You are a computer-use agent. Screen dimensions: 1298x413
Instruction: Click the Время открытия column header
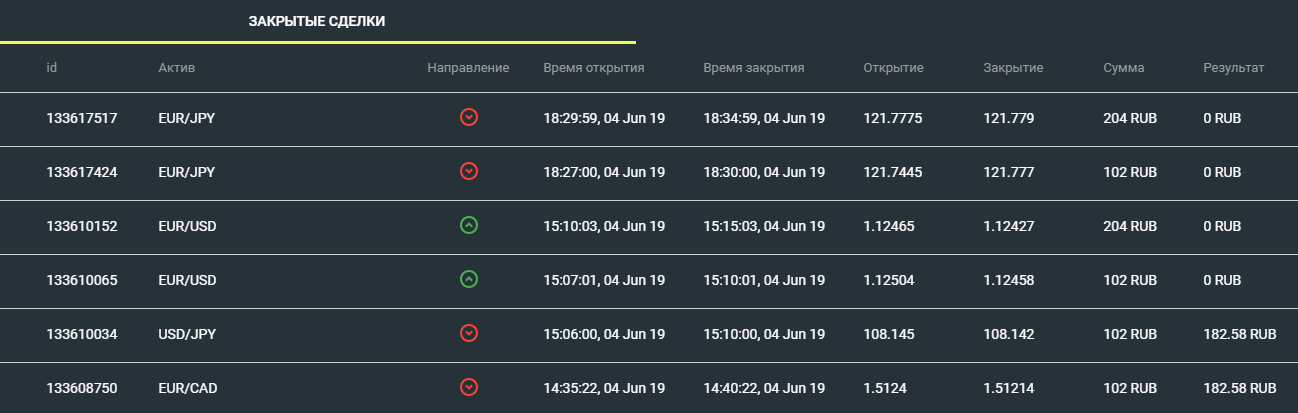(x=594, y=68)
